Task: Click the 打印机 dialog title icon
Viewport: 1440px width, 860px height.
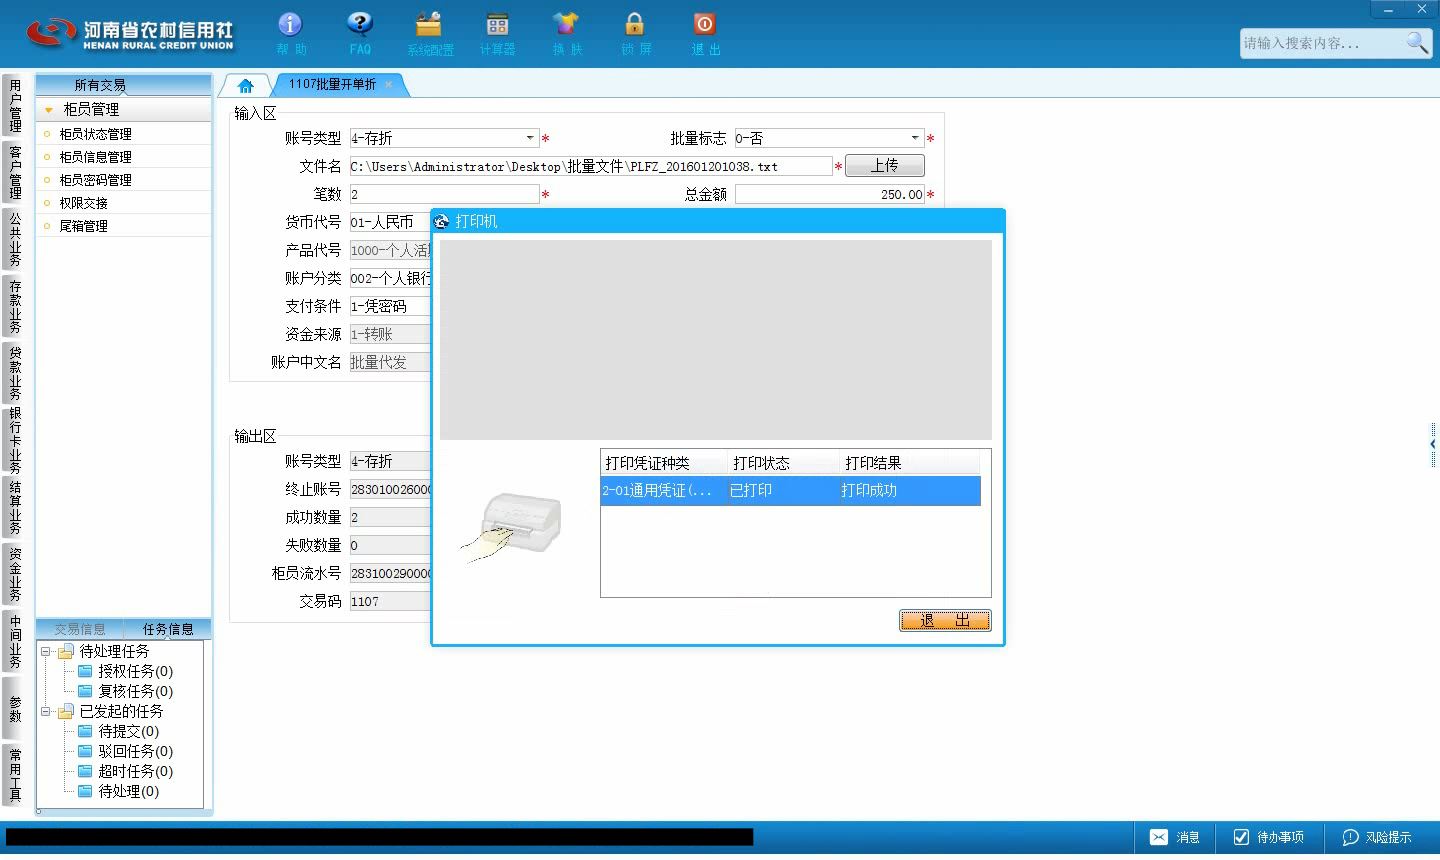Action: [442, 221]
